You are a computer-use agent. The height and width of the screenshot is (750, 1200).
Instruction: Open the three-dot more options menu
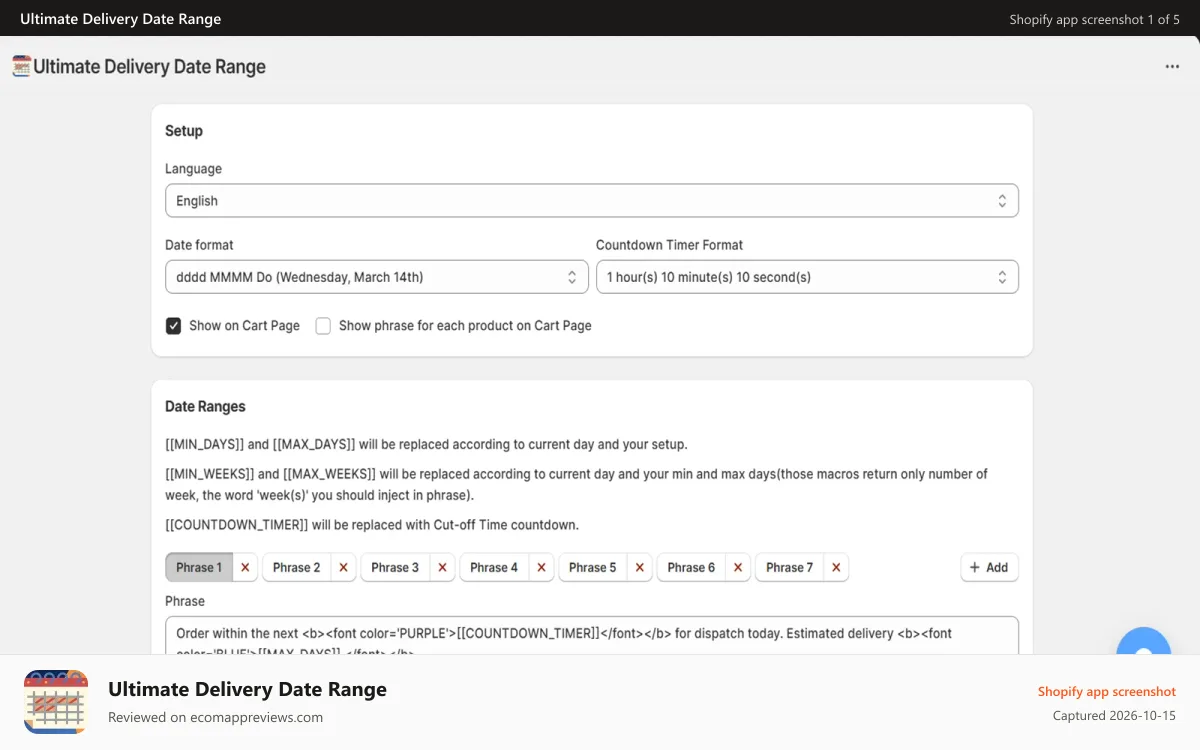click(1172, 67)
